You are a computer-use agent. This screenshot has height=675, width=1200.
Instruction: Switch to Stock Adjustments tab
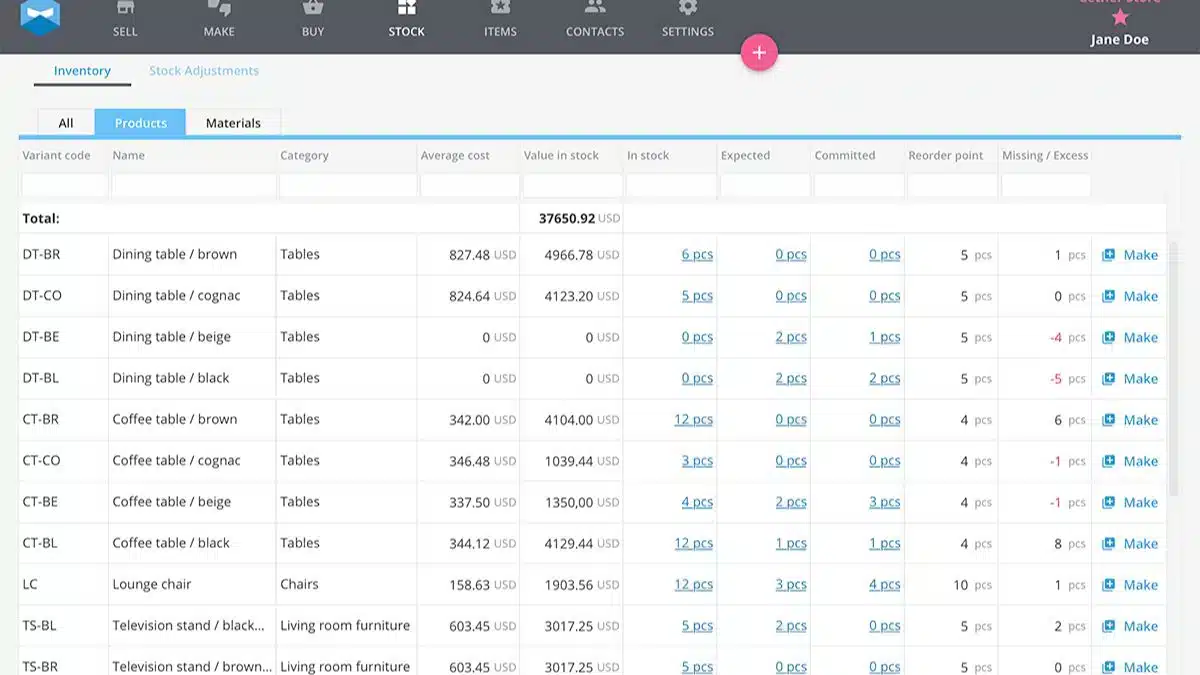[204, 71]
